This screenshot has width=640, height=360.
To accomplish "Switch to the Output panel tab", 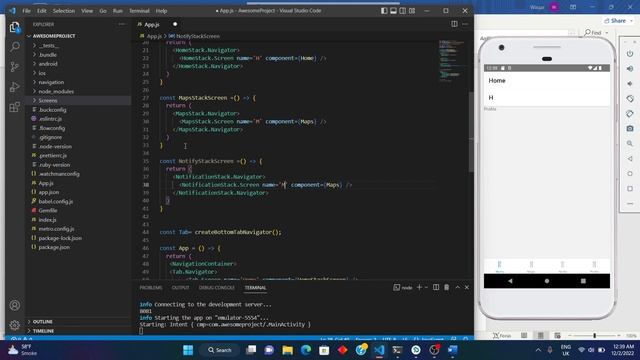I will coord(180,288).
